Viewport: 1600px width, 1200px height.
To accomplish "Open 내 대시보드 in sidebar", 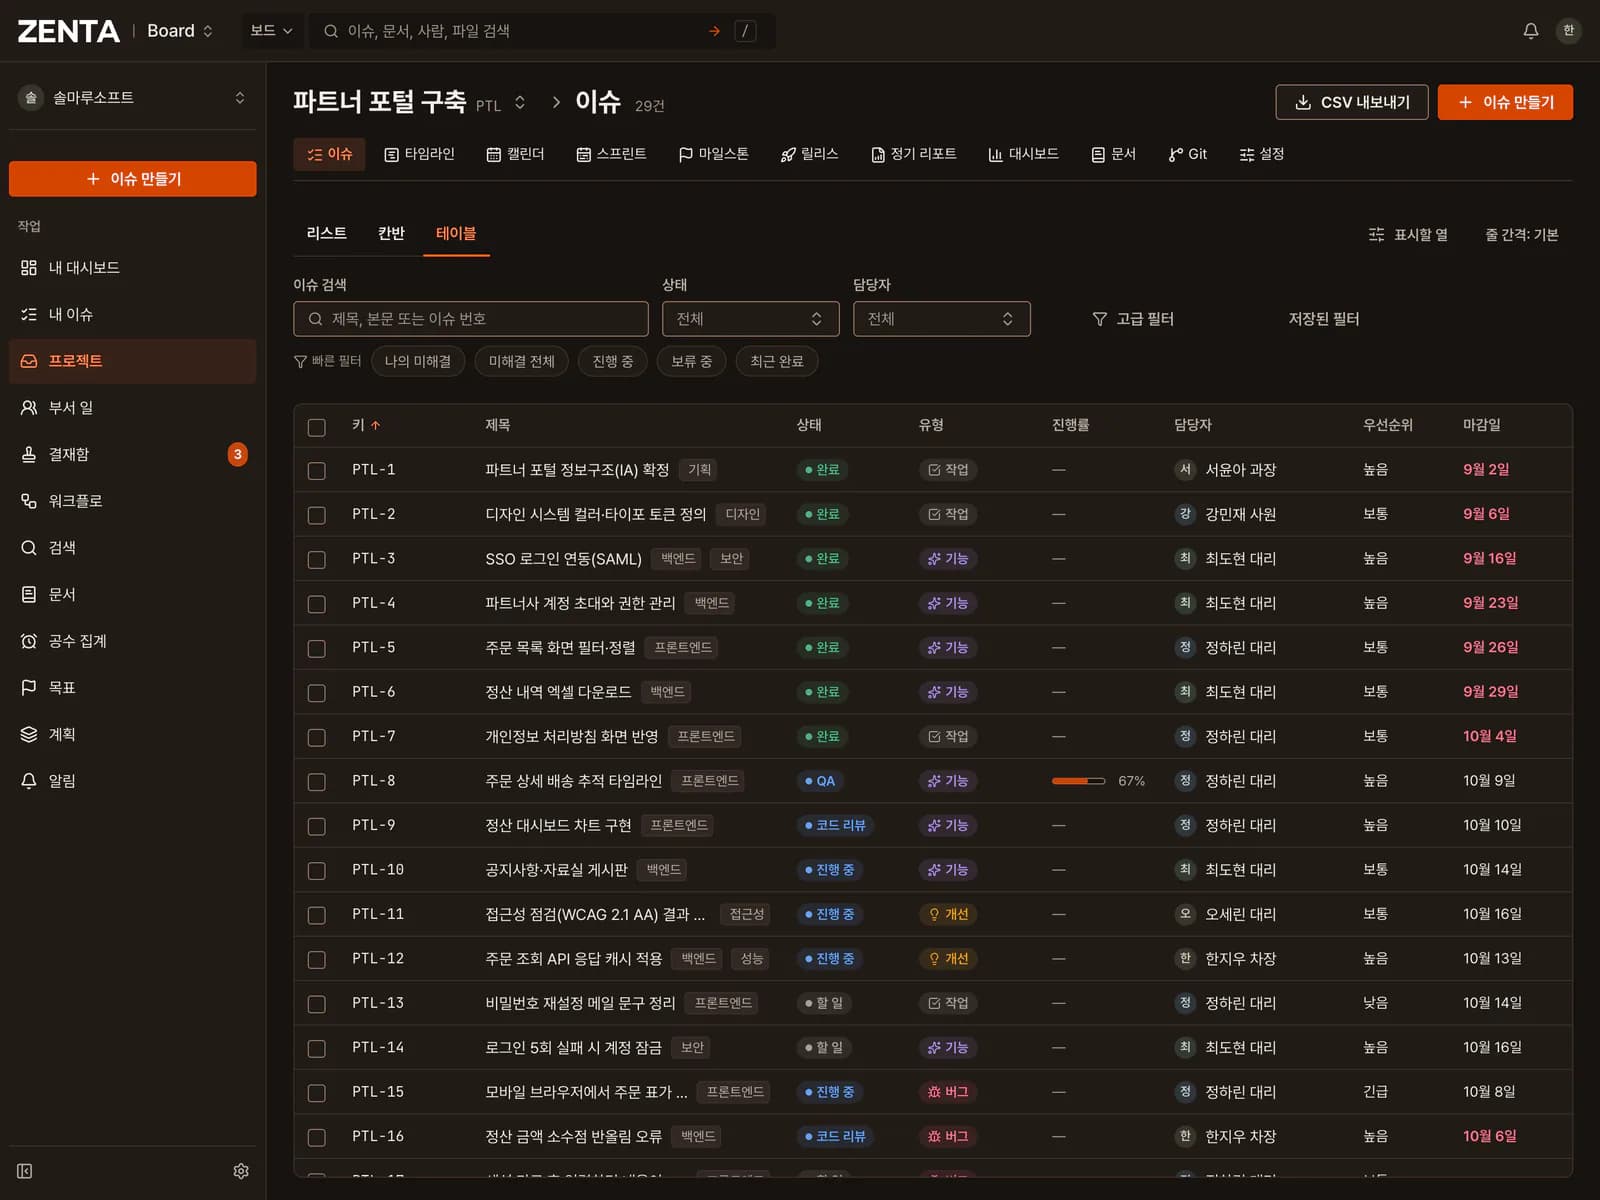I will pyautogui.click(x=132, y=268).
